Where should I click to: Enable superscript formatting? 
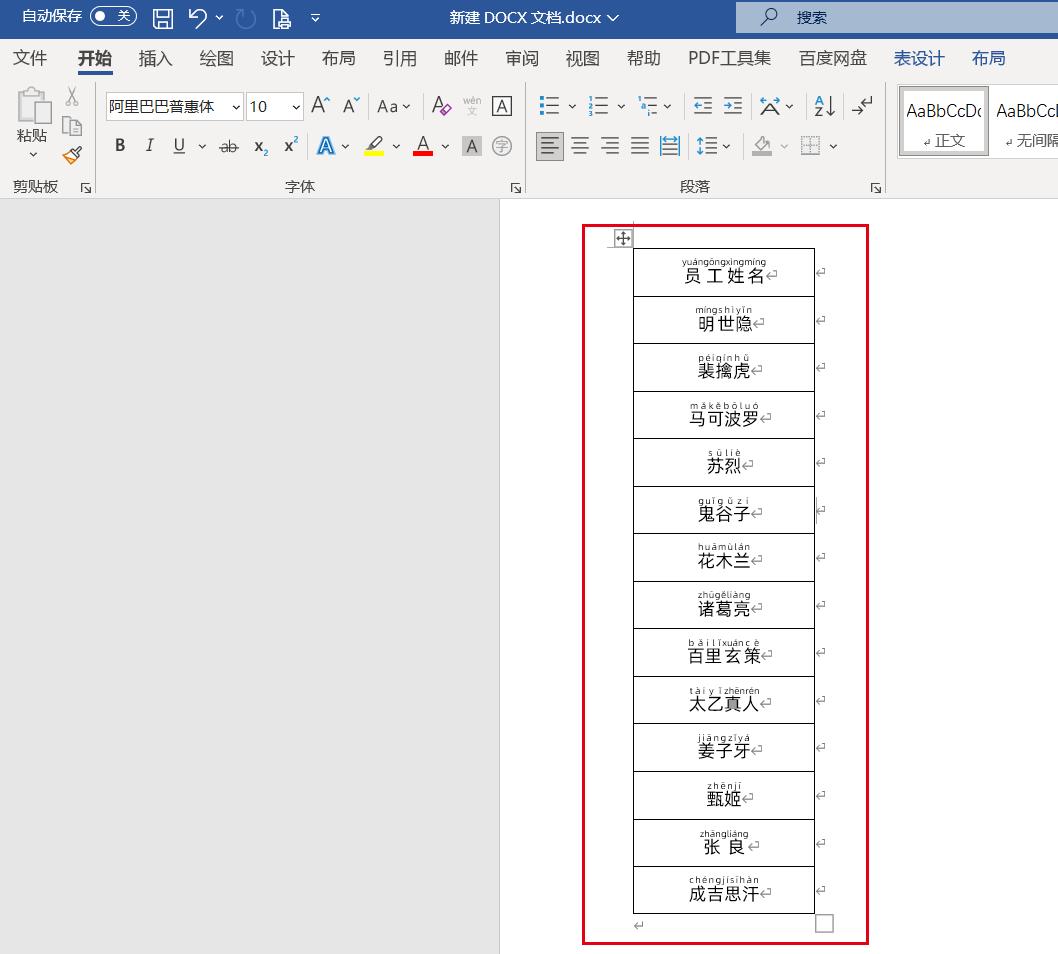coord(289,146)
